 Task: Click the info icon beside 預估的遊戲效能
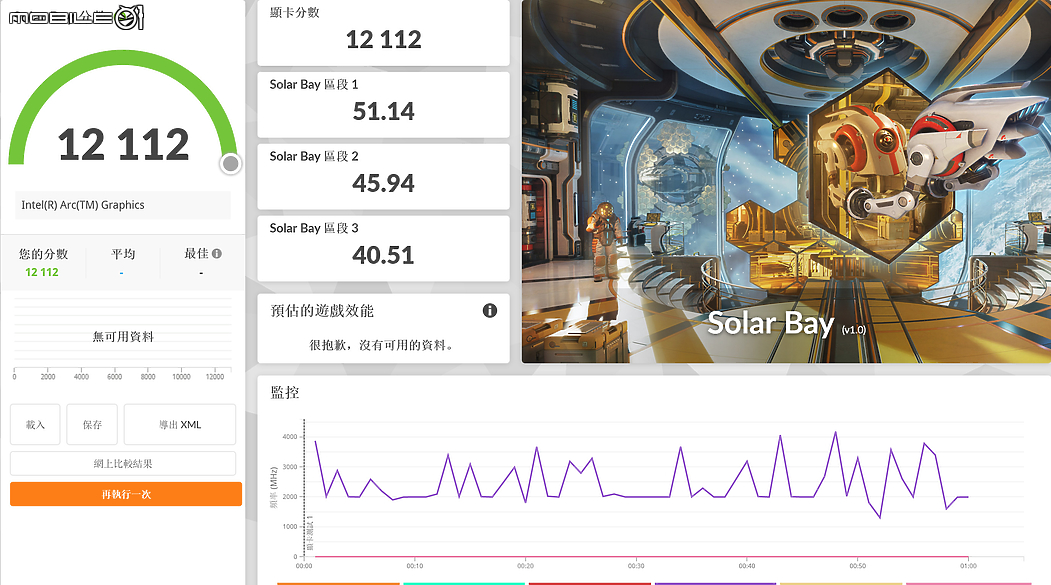[x=490, y=310]
